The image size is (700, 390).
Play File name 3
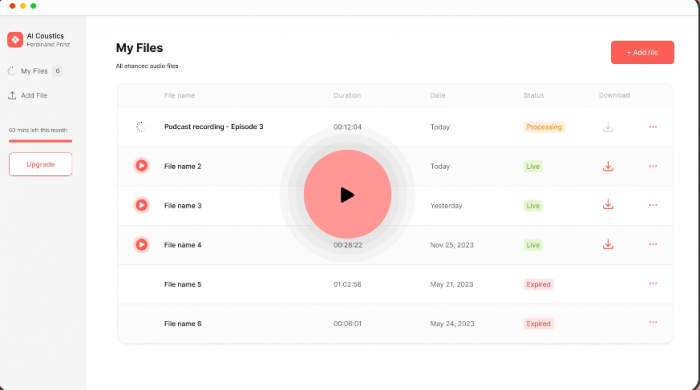click(x=142, y=205)
